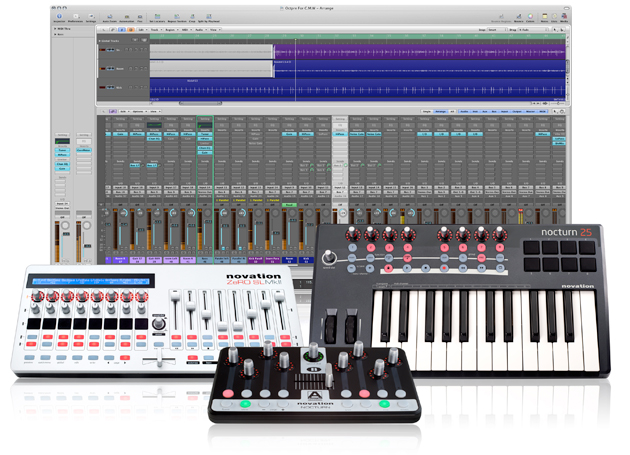Screen dimensions: 630x455
Task: Open the Arrange View menu
Action: 215,30
